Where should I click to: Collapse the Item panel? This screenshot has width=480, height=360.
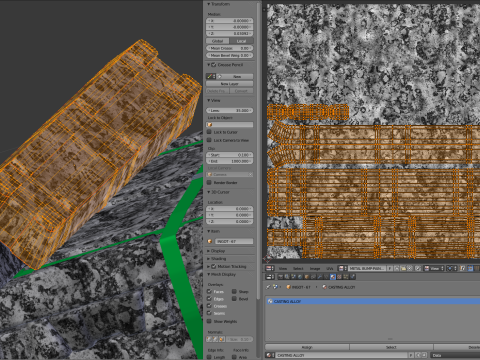tap(209, 231)
